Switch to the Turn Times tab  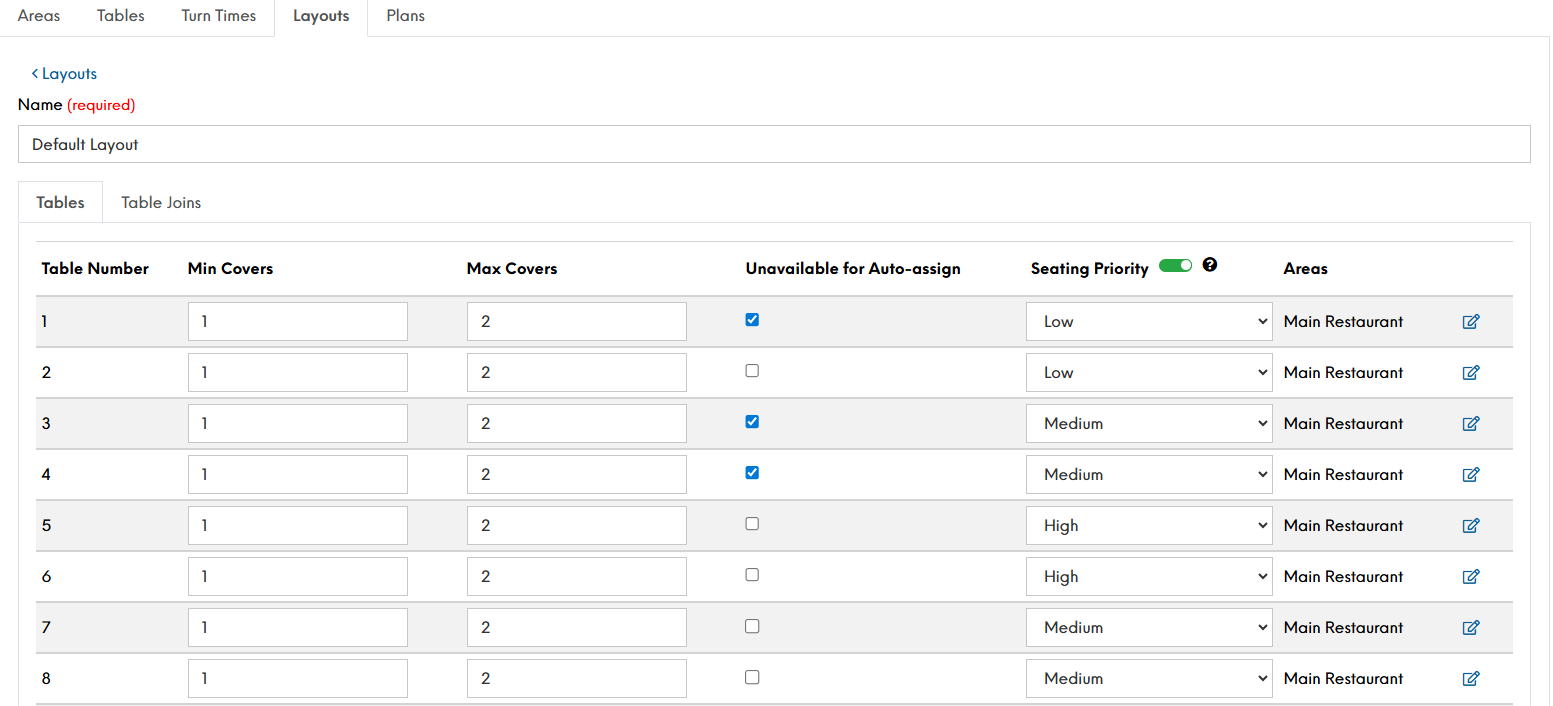(218, 16)
